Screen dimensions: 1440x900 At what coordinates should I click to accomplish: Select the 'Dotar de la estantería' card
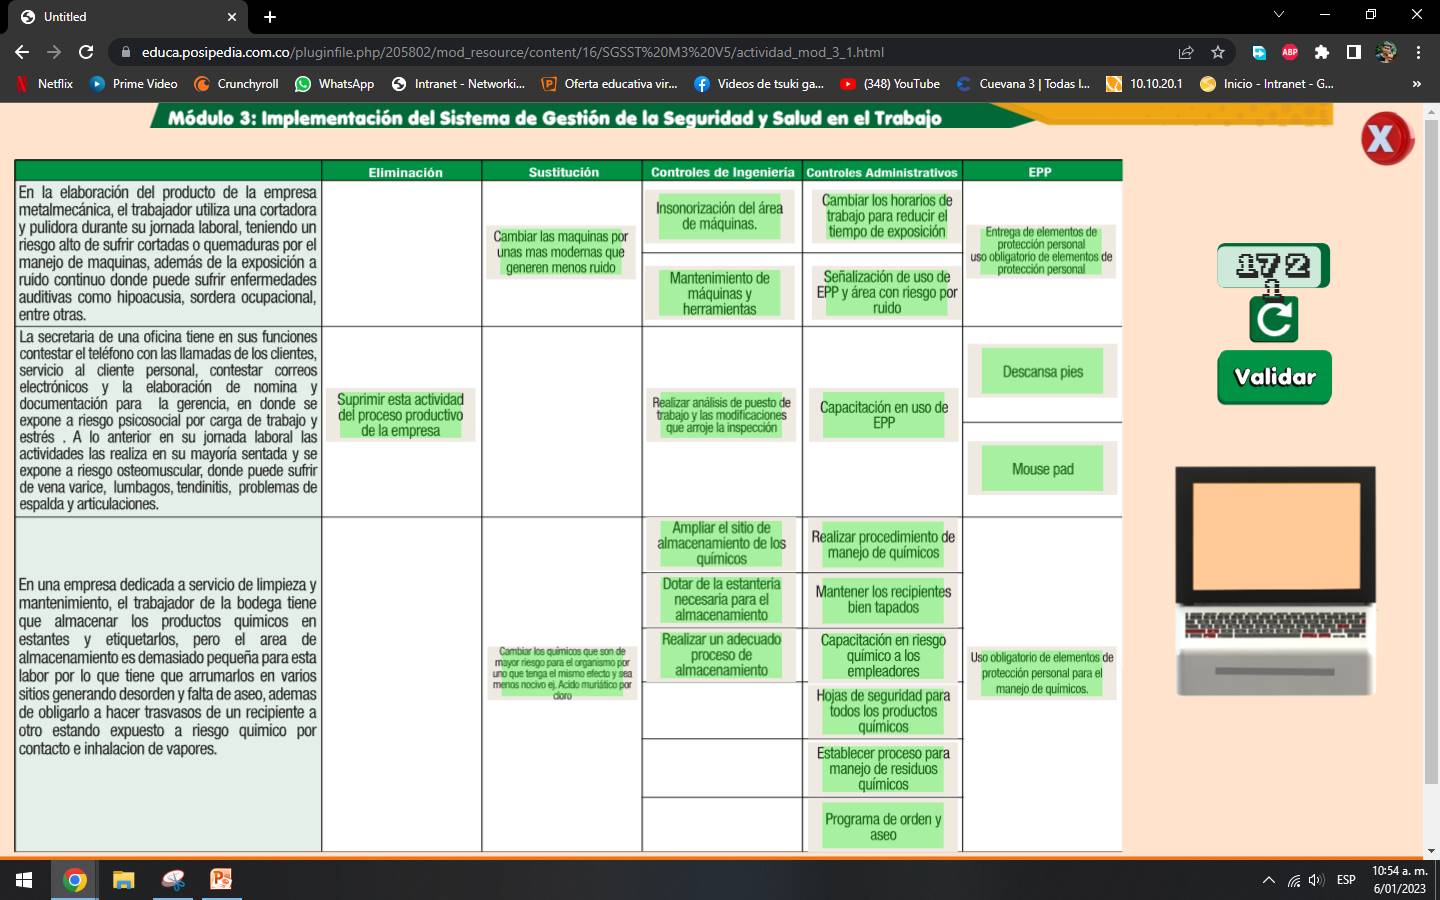[721, 599]
